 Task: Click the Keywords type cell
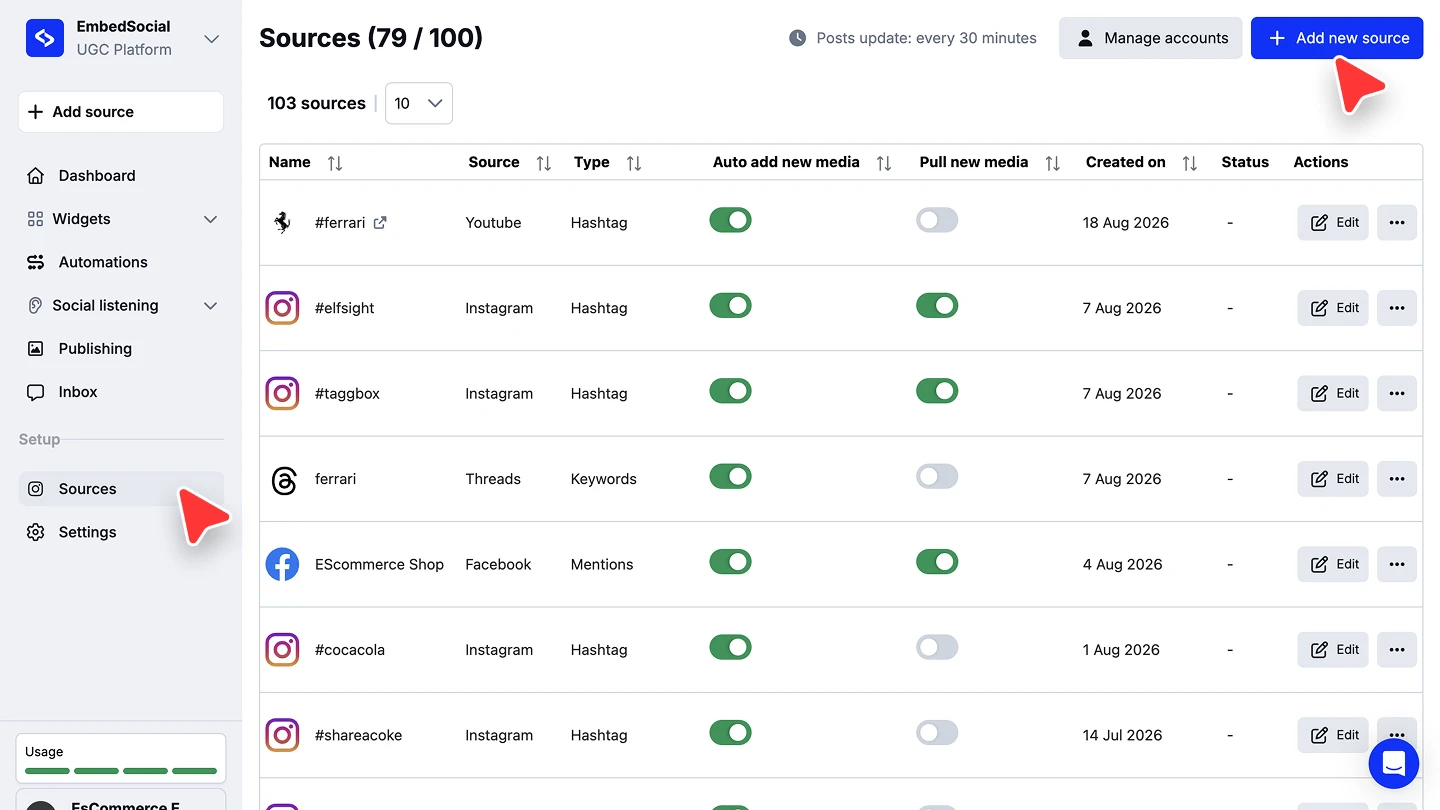[x=604, y=479]
